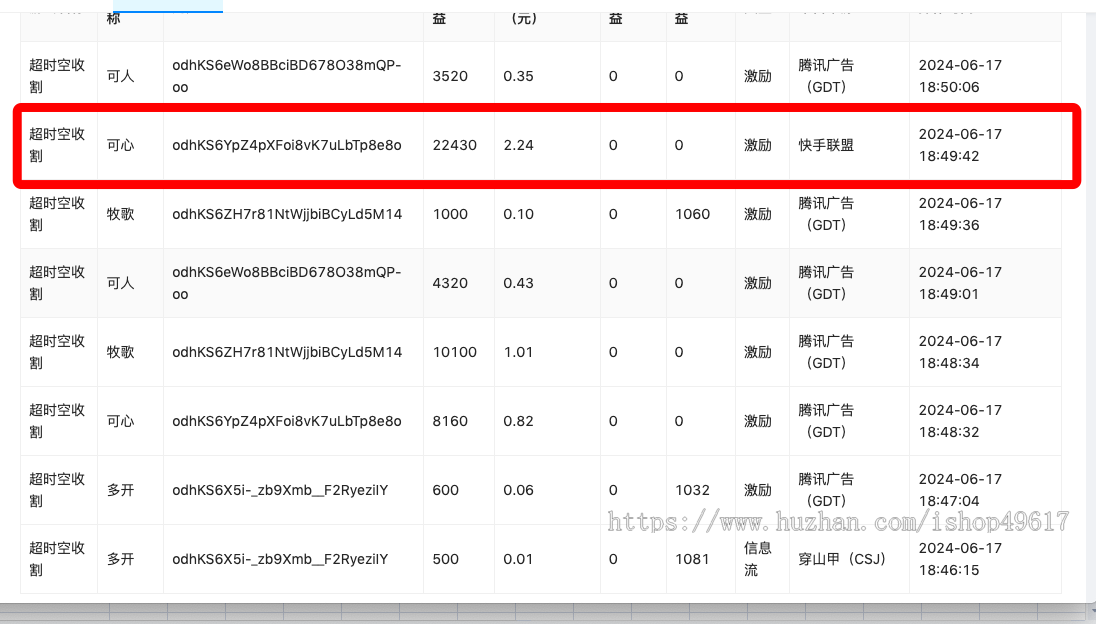Click the value 1060
The height and width of the screenshot is (624, 1096).
coord(692,215)
